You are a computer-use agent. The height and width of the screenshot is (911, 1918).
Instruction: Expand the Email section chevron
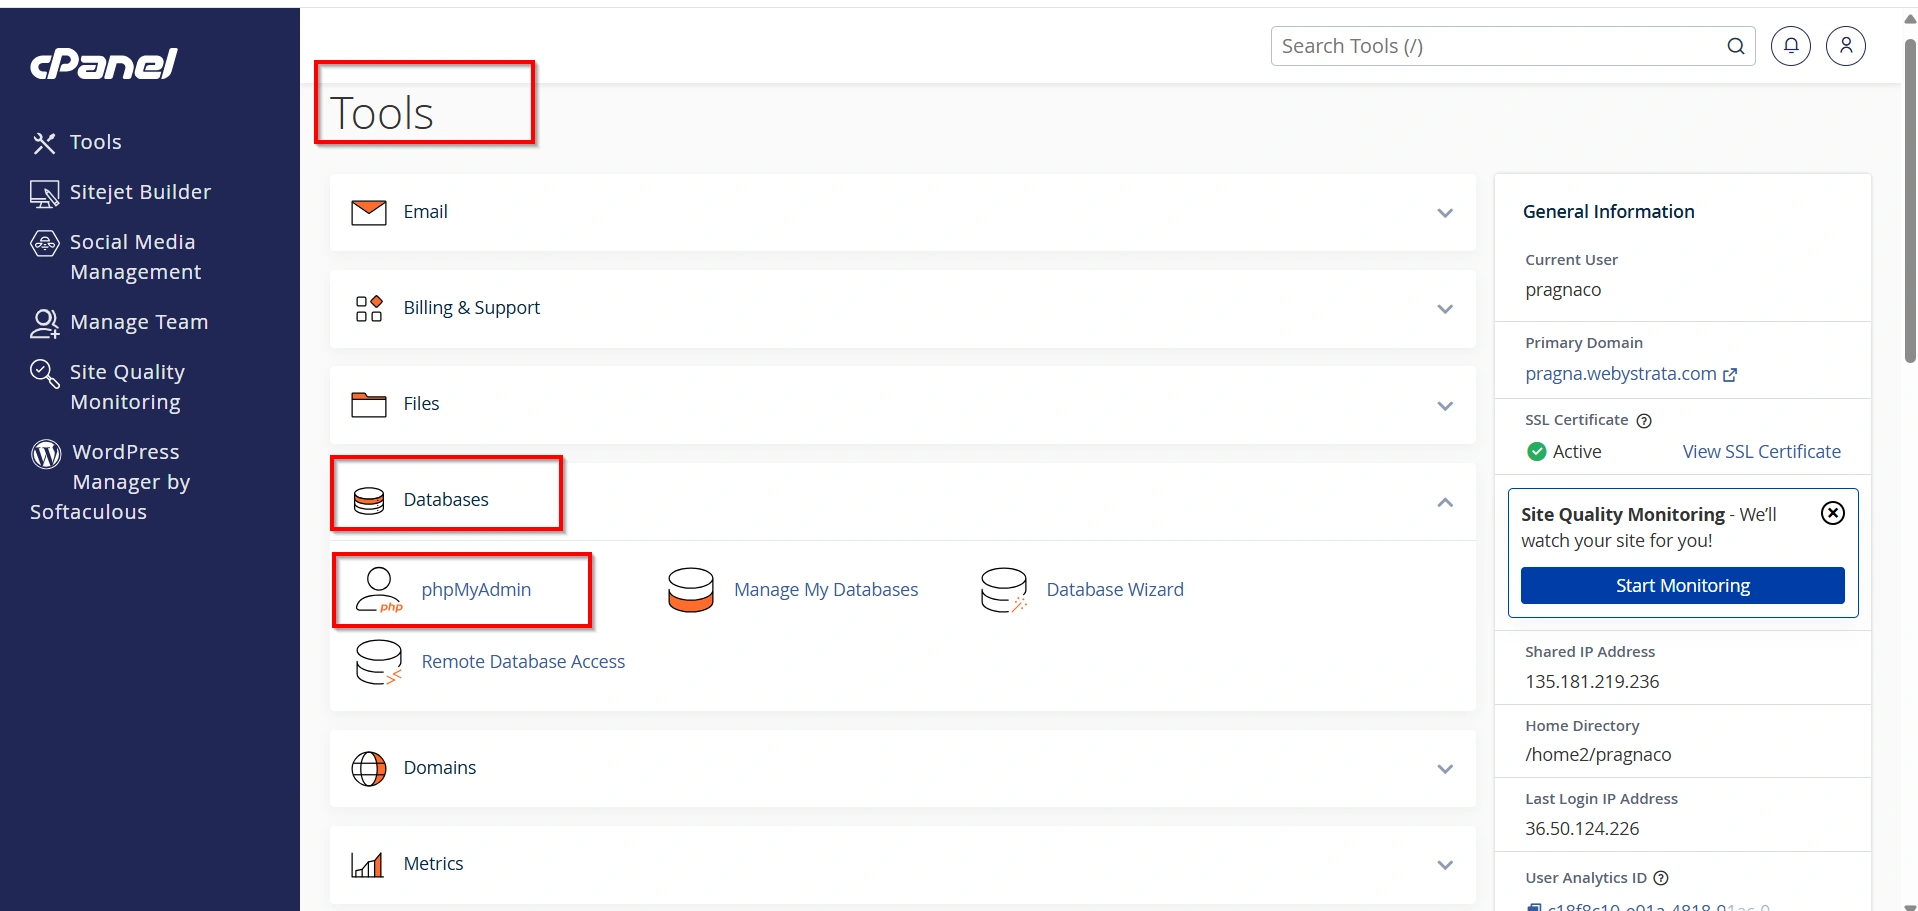pos(1445,213)
